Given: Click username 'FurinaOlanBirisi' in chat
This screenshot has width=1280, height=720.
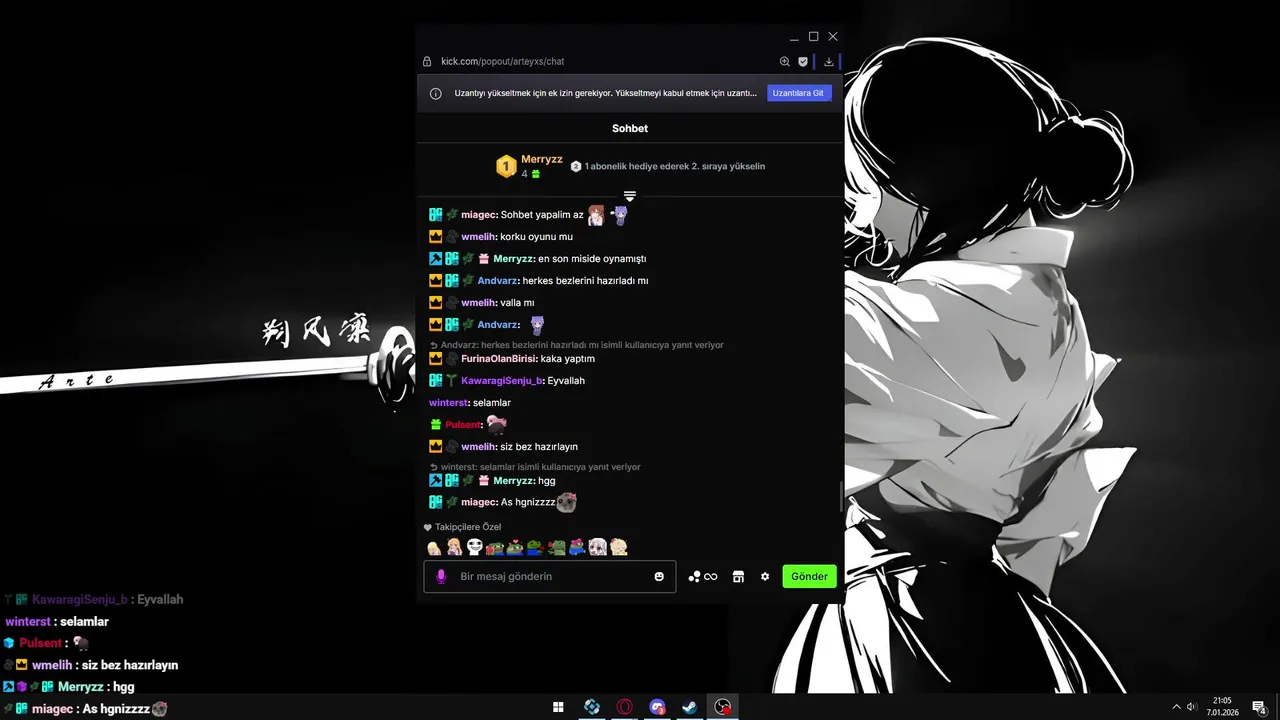Looking at the screenshot, I should [x=499, y=359].
